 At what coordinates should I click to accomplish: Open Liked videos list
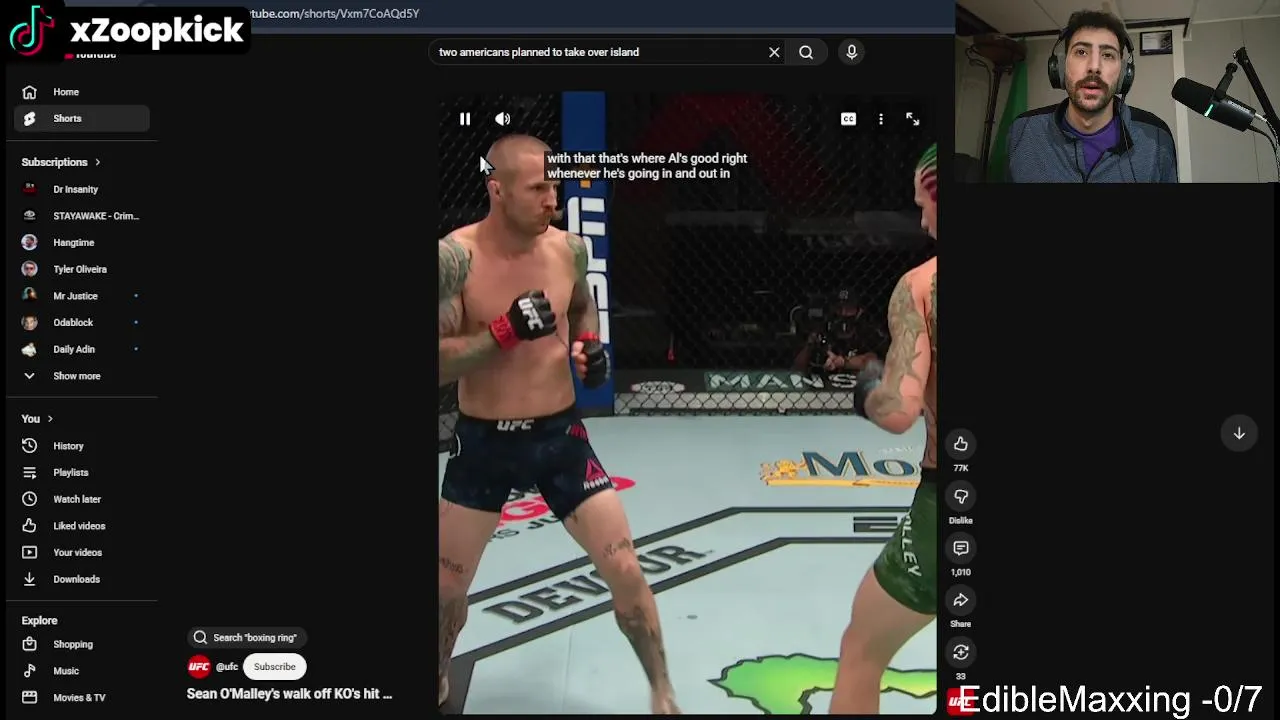click(x=82, y=526)
